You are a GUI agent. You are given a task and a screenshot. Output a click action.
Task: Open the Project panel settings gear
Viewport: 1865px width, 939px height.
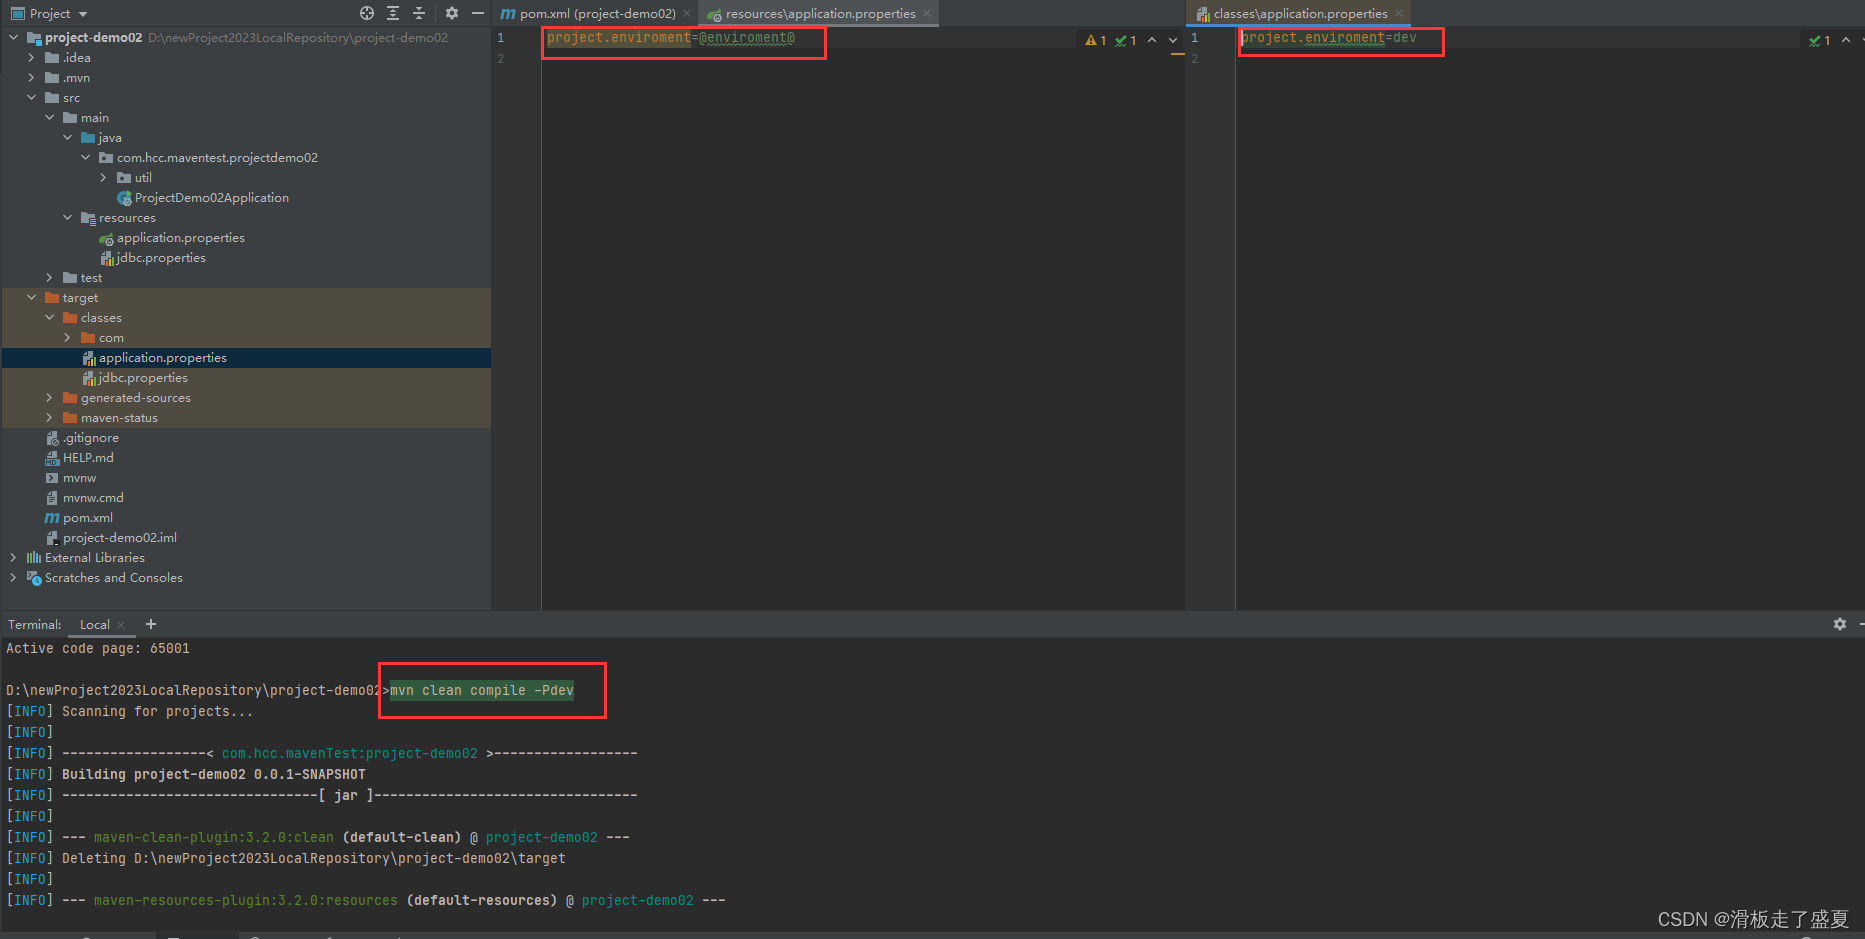click(451, 13)
